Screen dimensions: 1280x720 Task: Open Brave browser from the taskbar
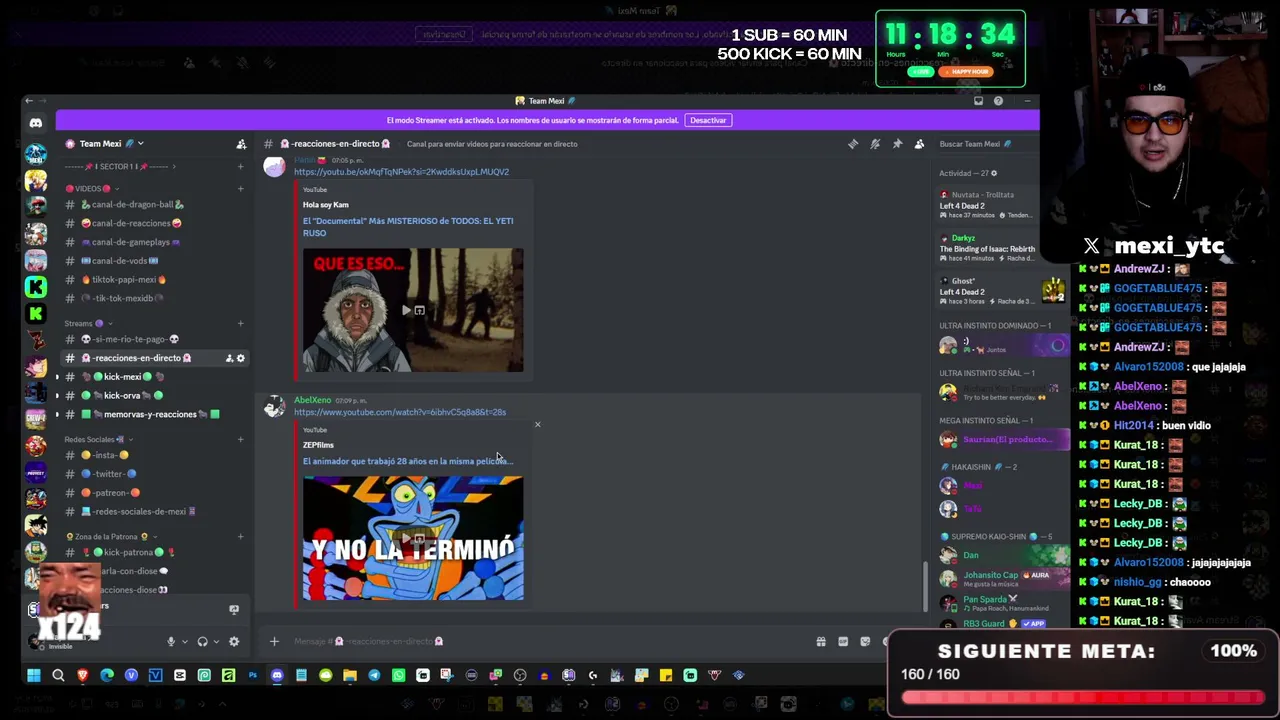point(82,675)
